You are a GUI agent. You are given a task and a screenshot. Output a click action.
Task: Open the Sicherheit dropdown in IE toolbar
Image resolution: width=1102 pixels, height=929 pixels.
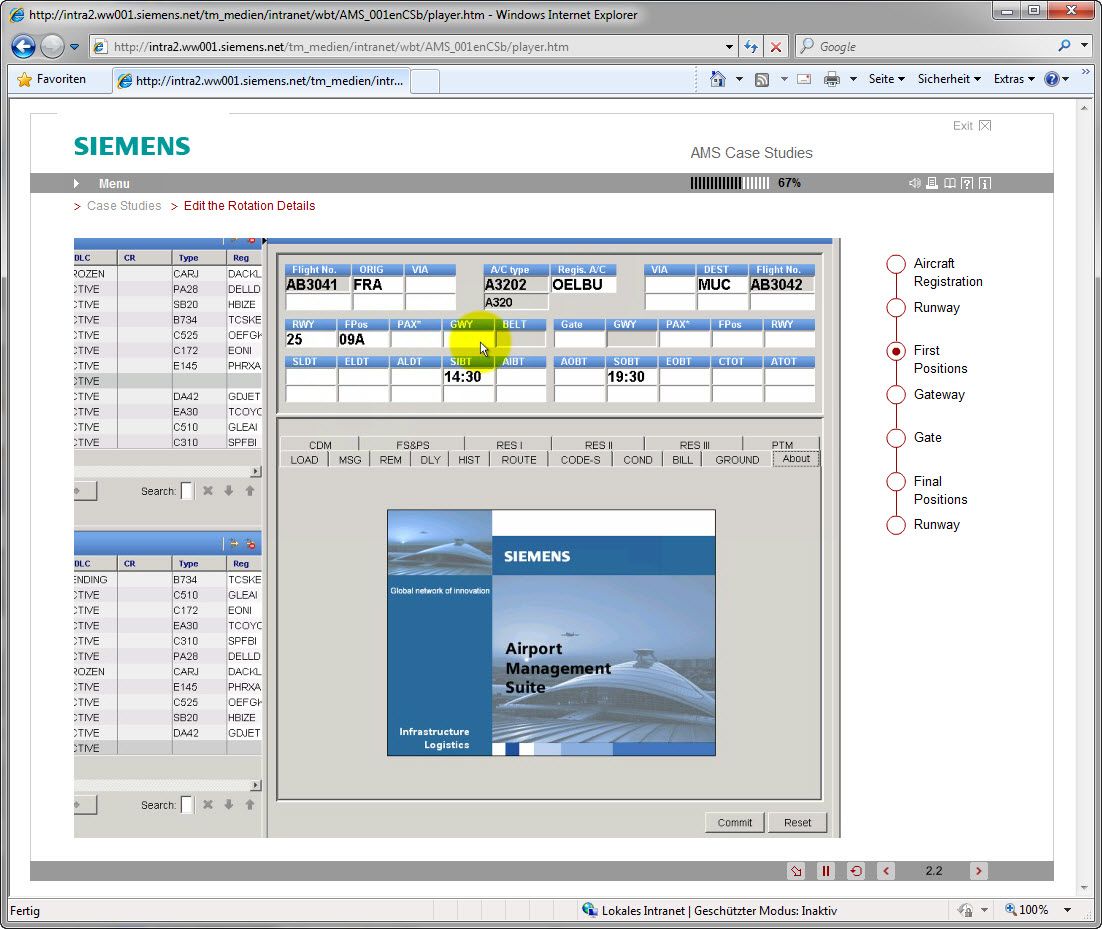pyautogui.click(x=949, y=79)
